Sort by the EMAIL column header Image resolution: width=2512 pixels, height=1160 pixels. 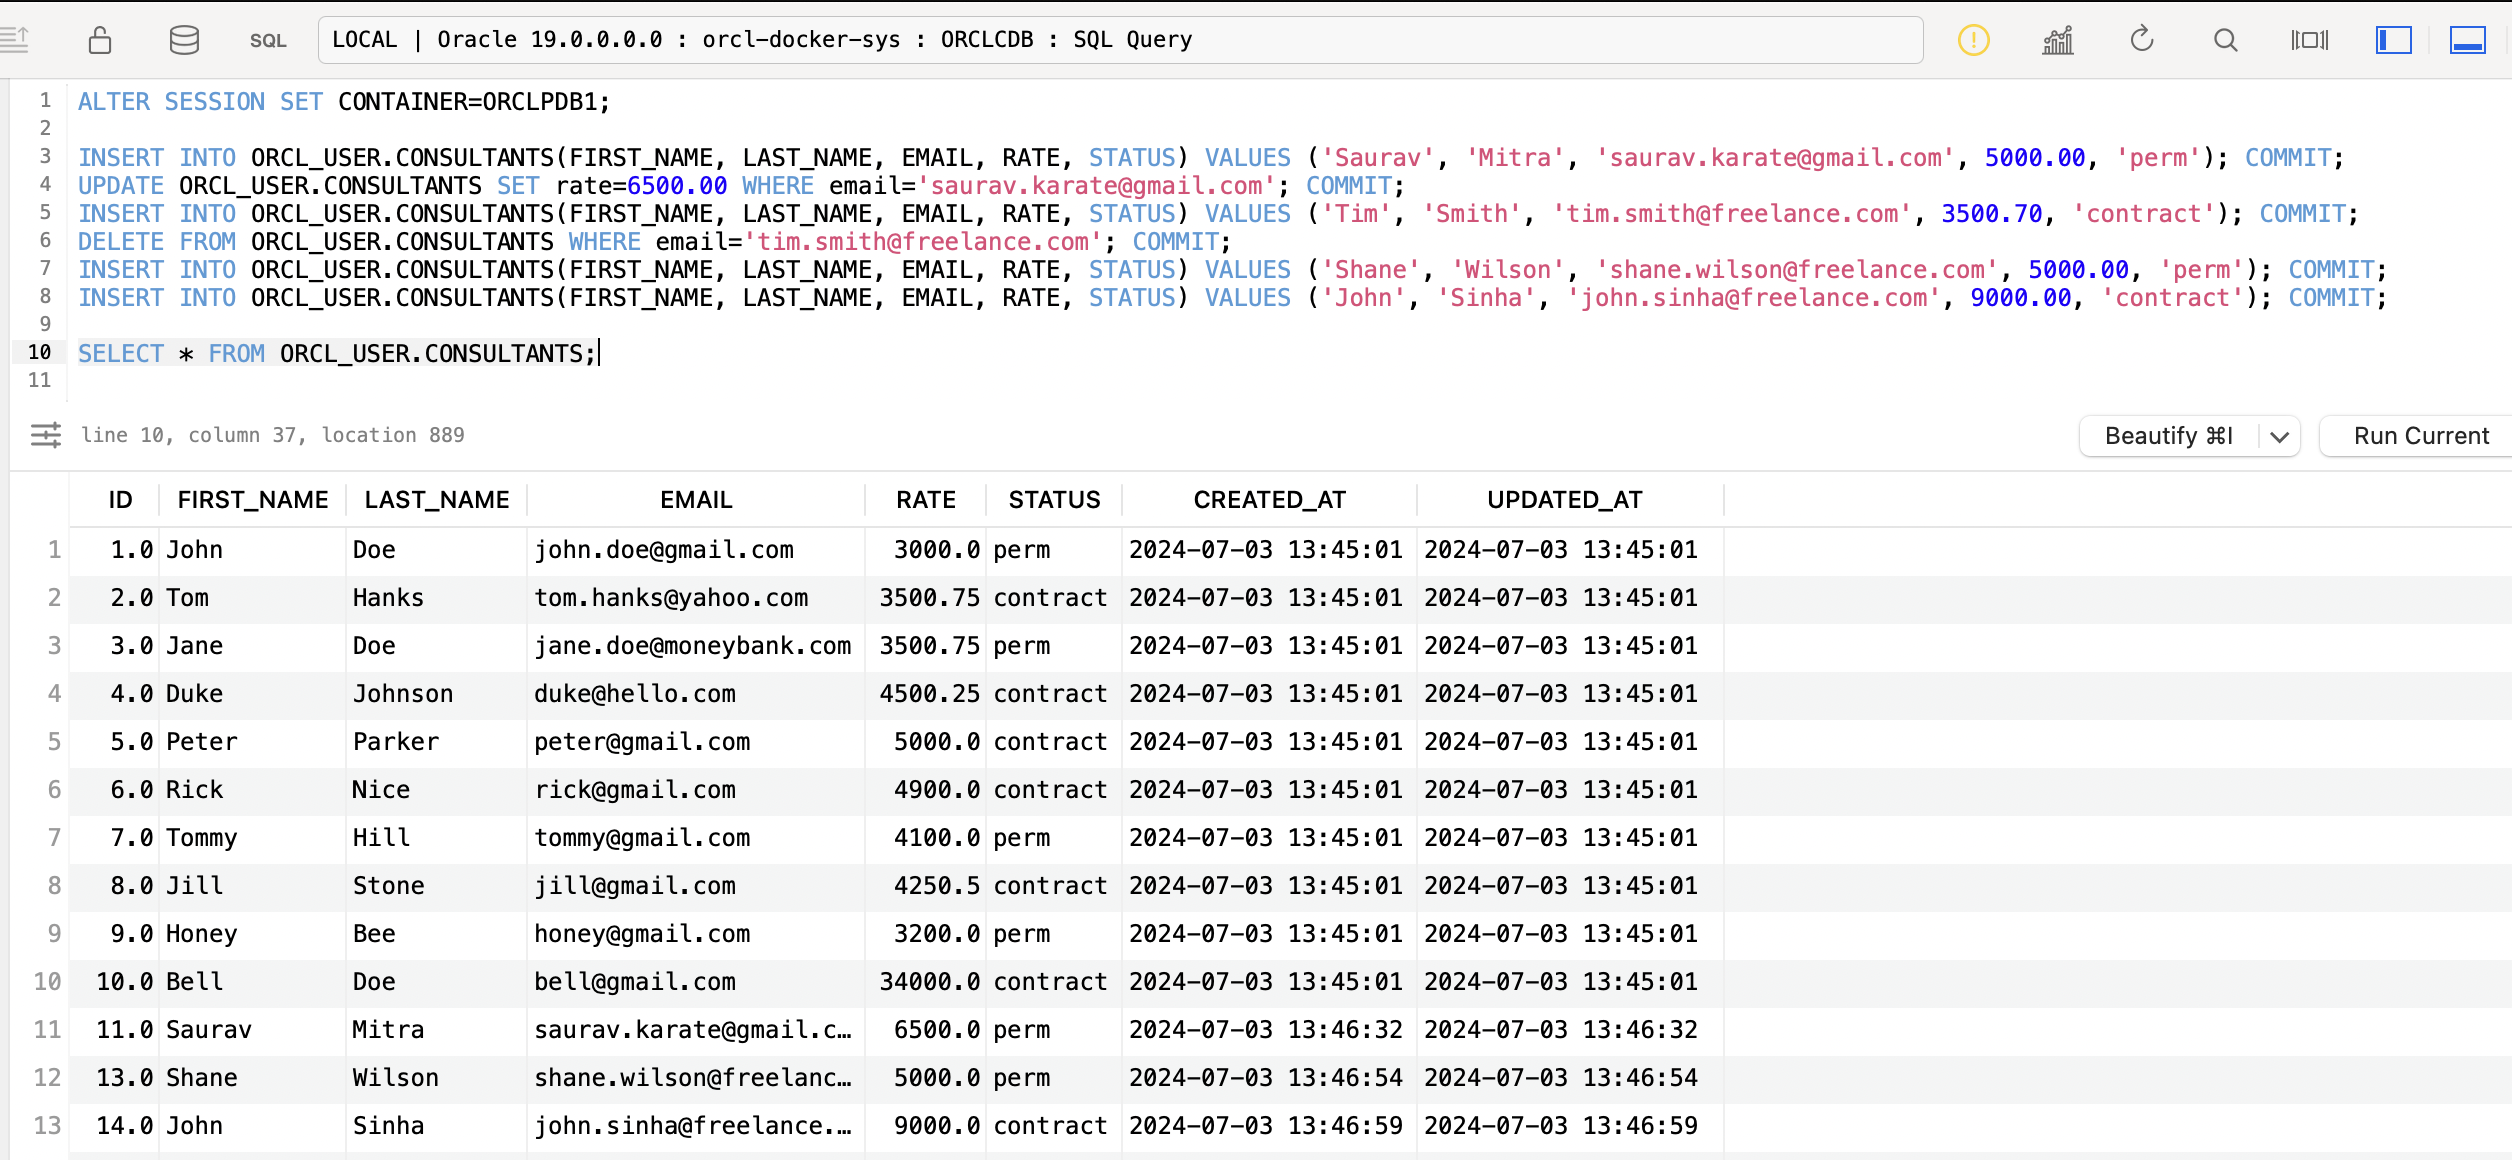click(x=696, y=500)
